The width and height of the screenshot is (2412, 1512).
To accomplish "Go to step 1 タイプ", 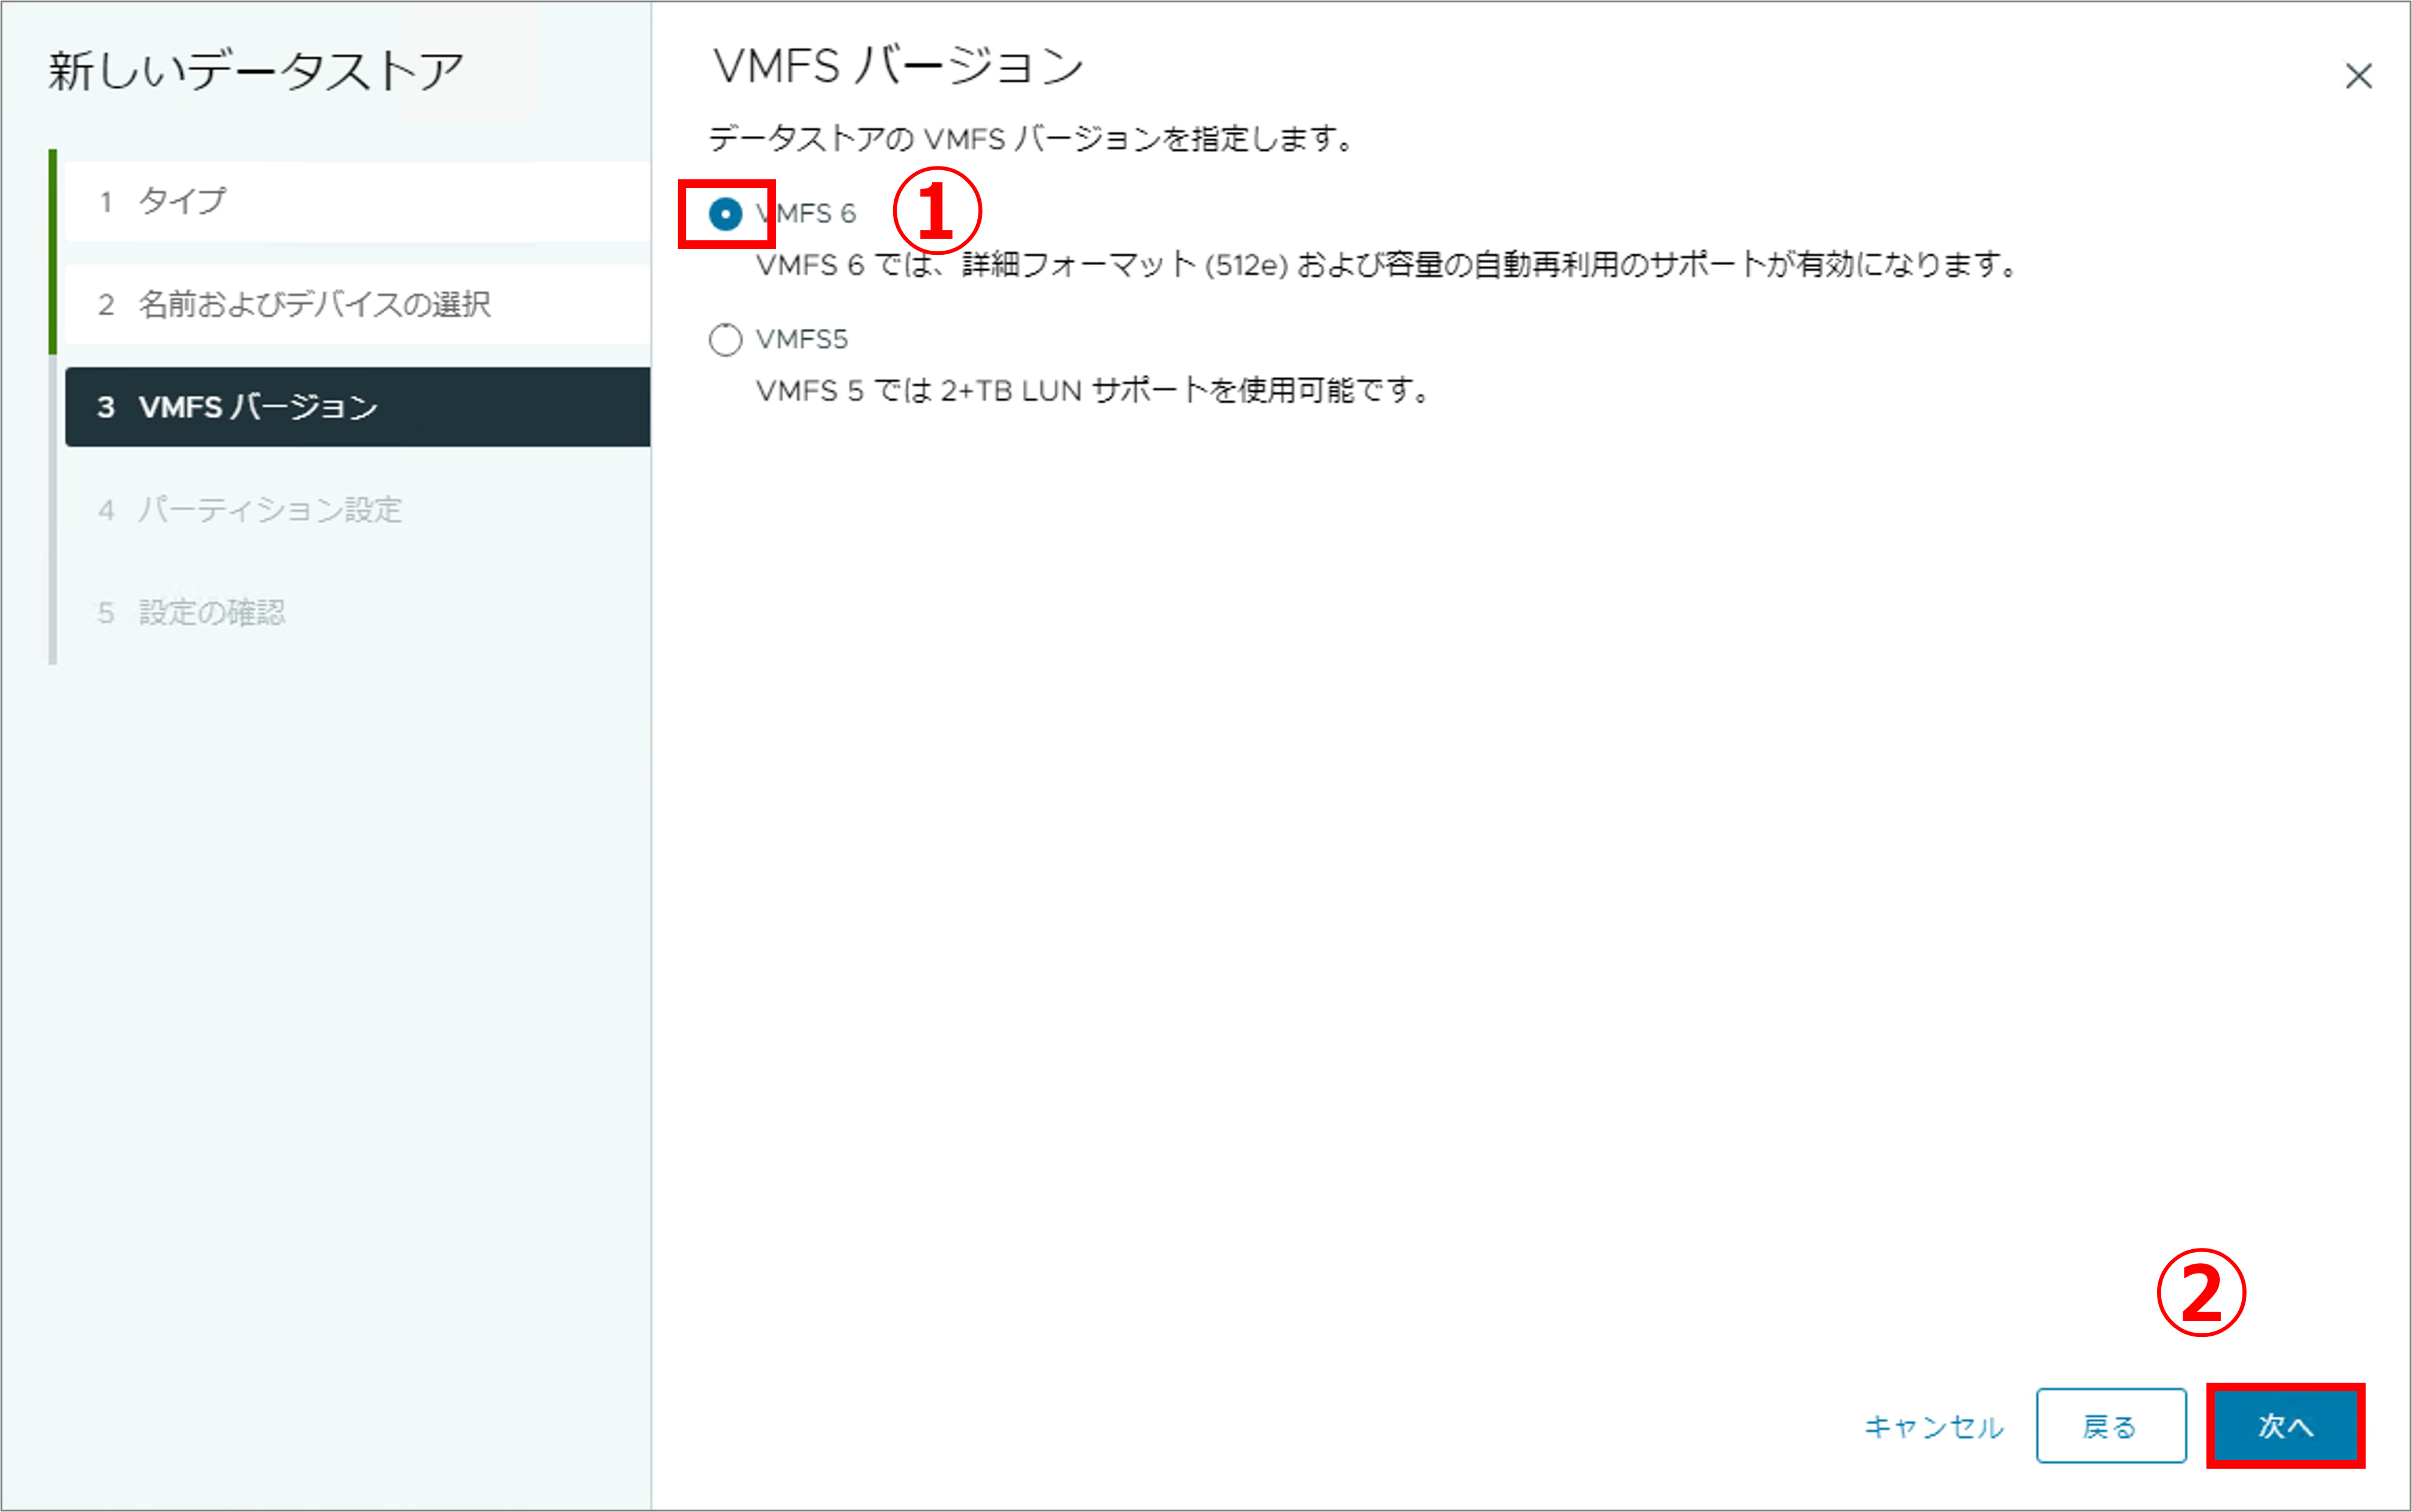I will pyautogui.click(x=357, y=201).
